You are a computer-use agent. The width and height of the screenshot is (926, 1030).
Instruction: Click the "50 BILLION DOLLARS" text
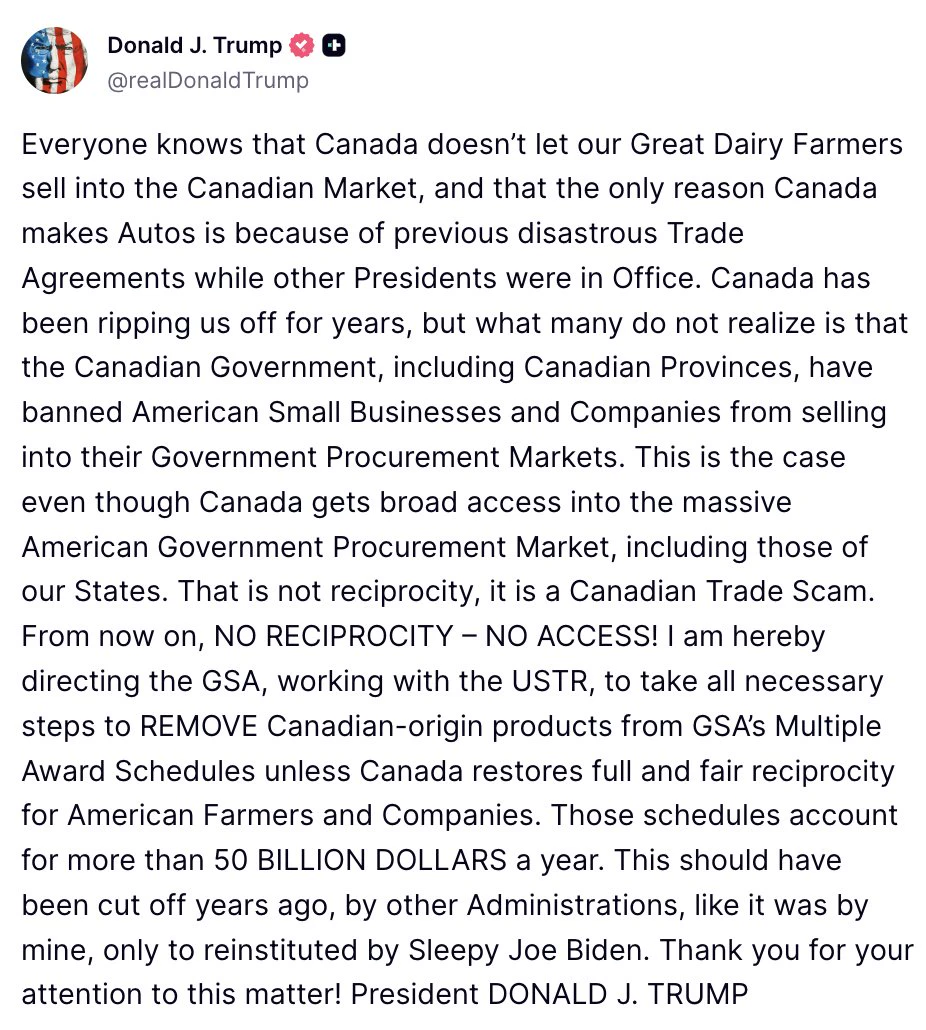[x=361, y=861]
